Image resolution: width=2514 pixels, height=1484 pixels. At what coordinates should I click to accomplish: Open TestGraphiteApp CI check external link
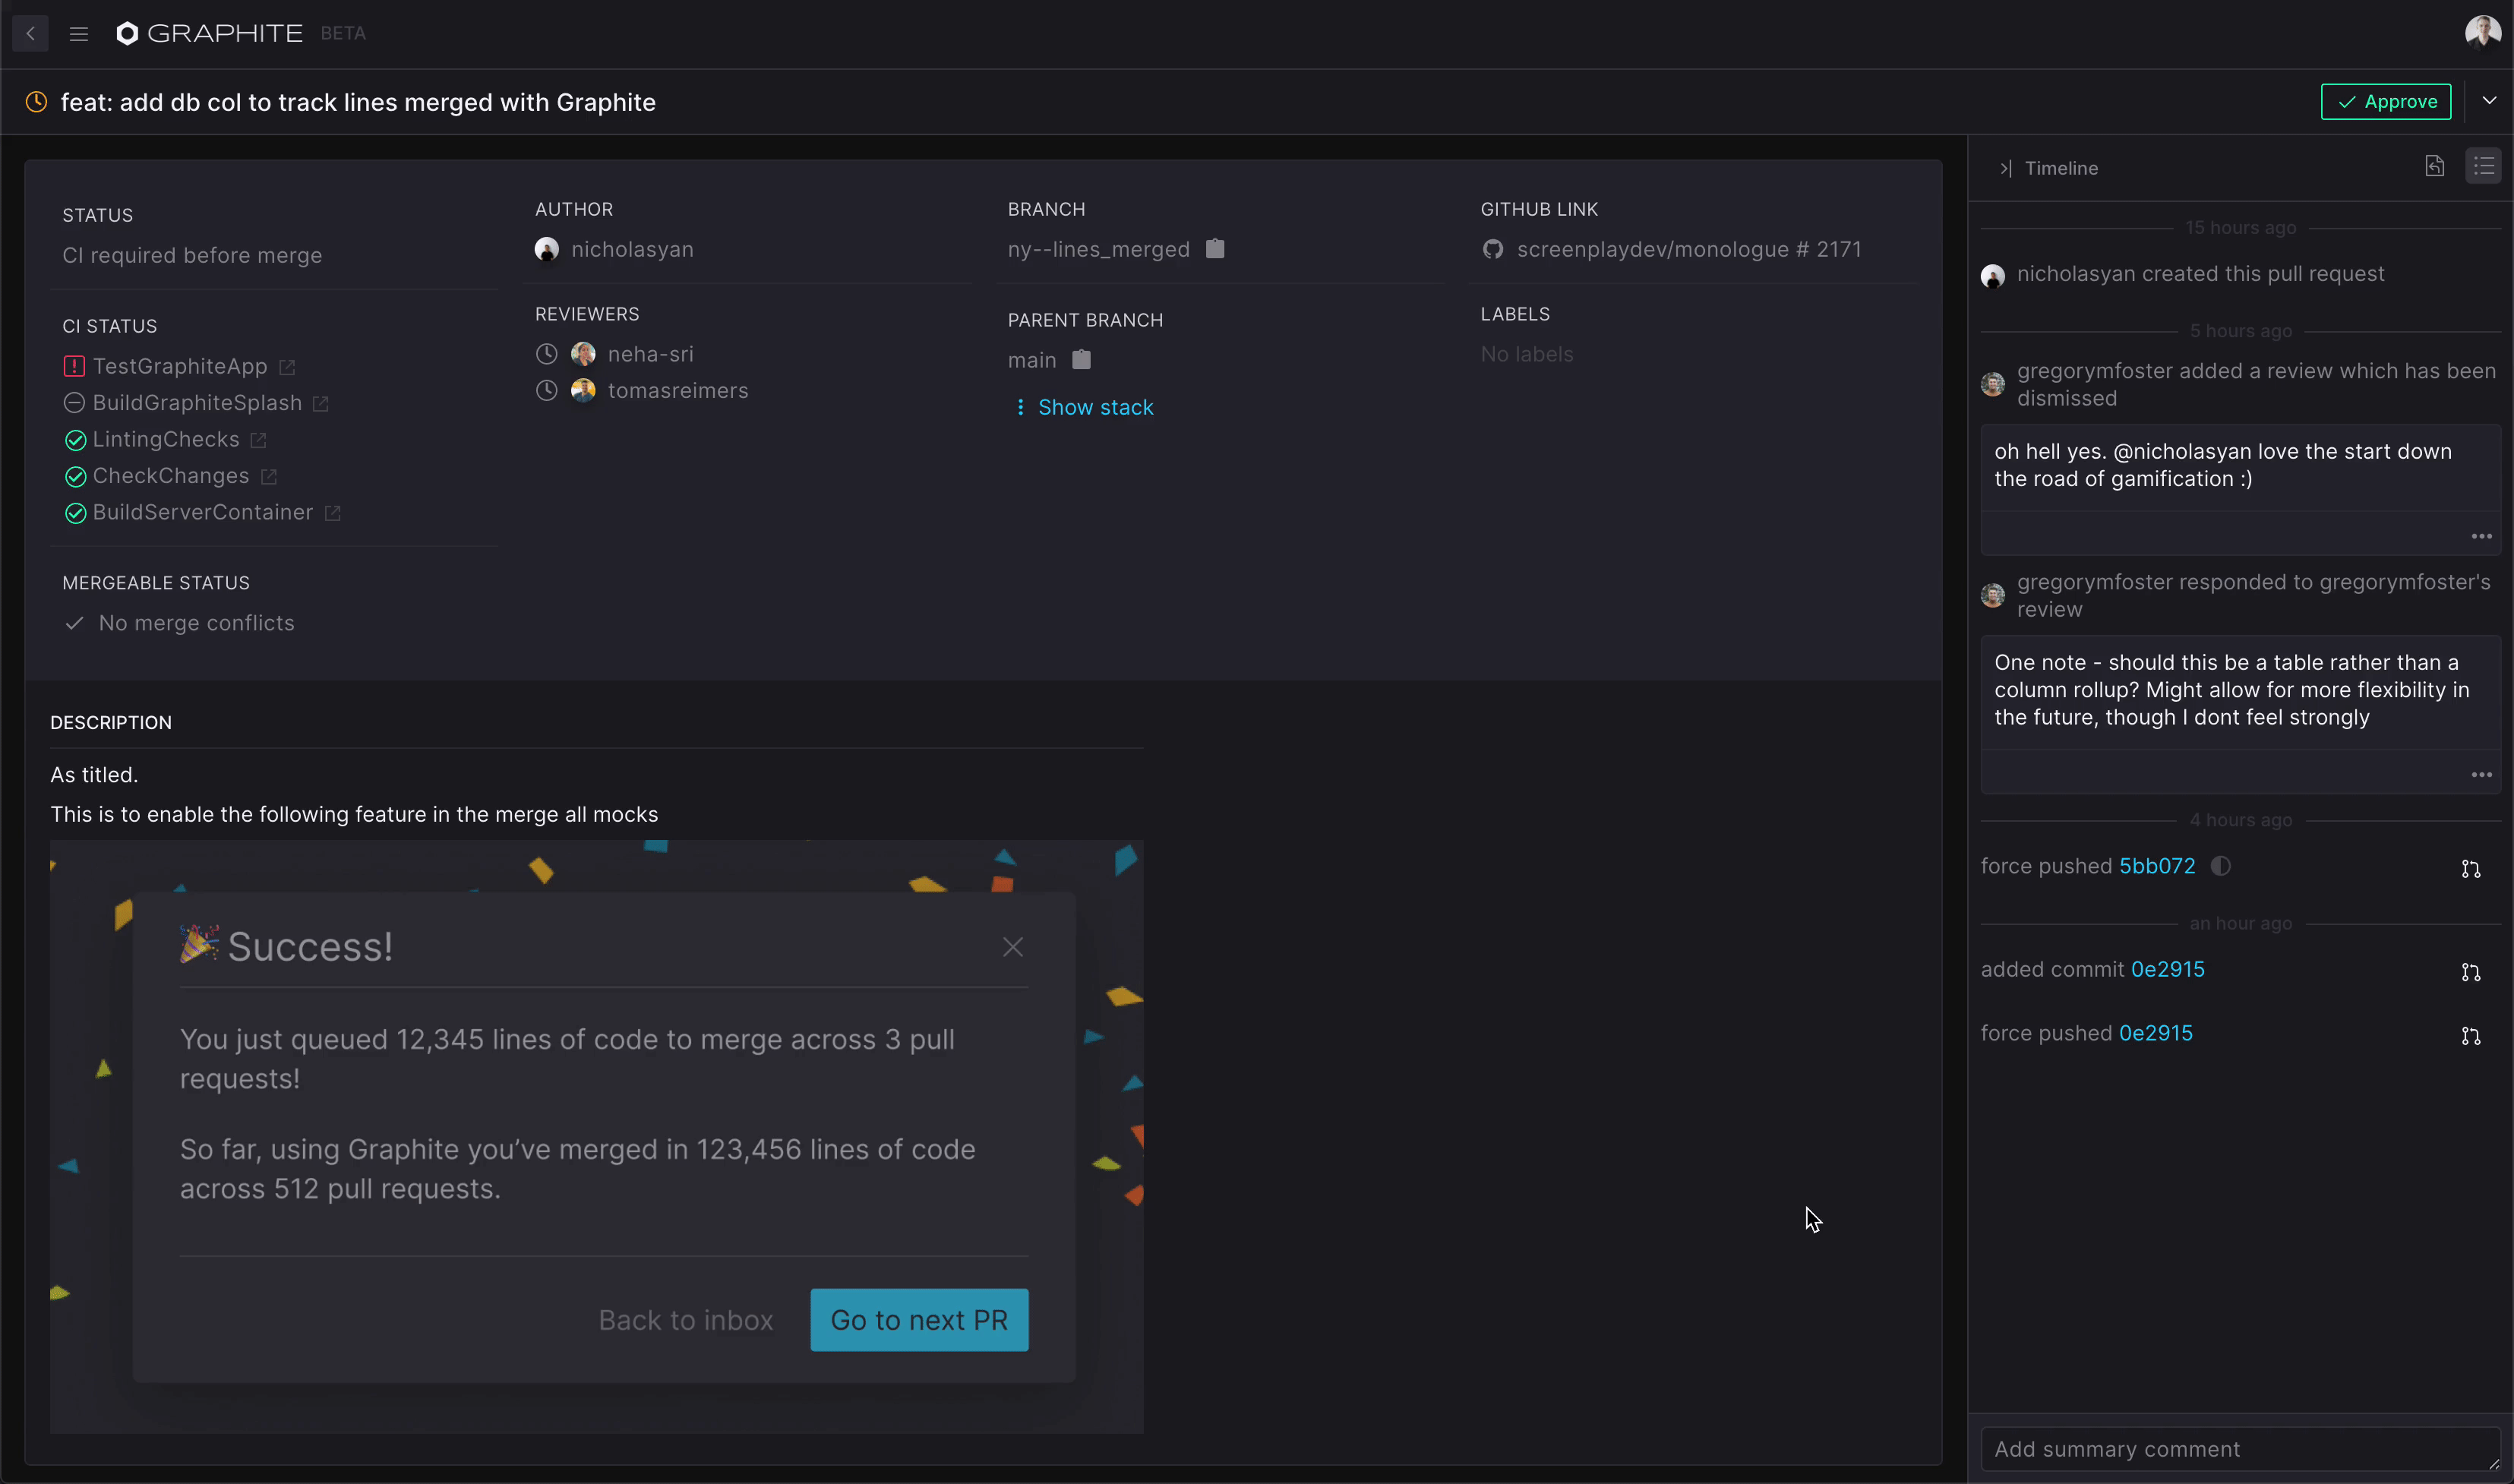(x=287, y=368)
